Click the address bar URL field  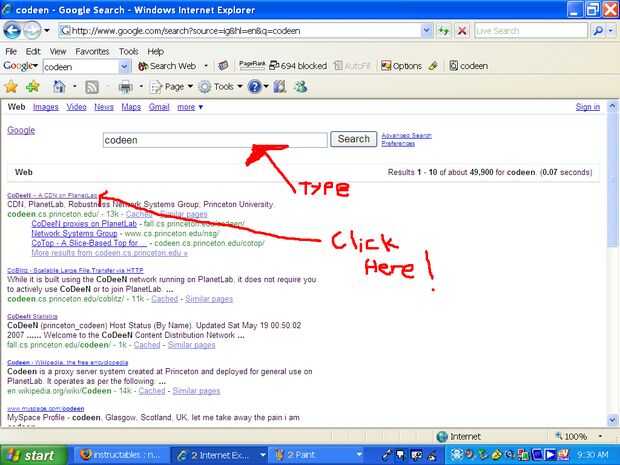coord(240,31)
